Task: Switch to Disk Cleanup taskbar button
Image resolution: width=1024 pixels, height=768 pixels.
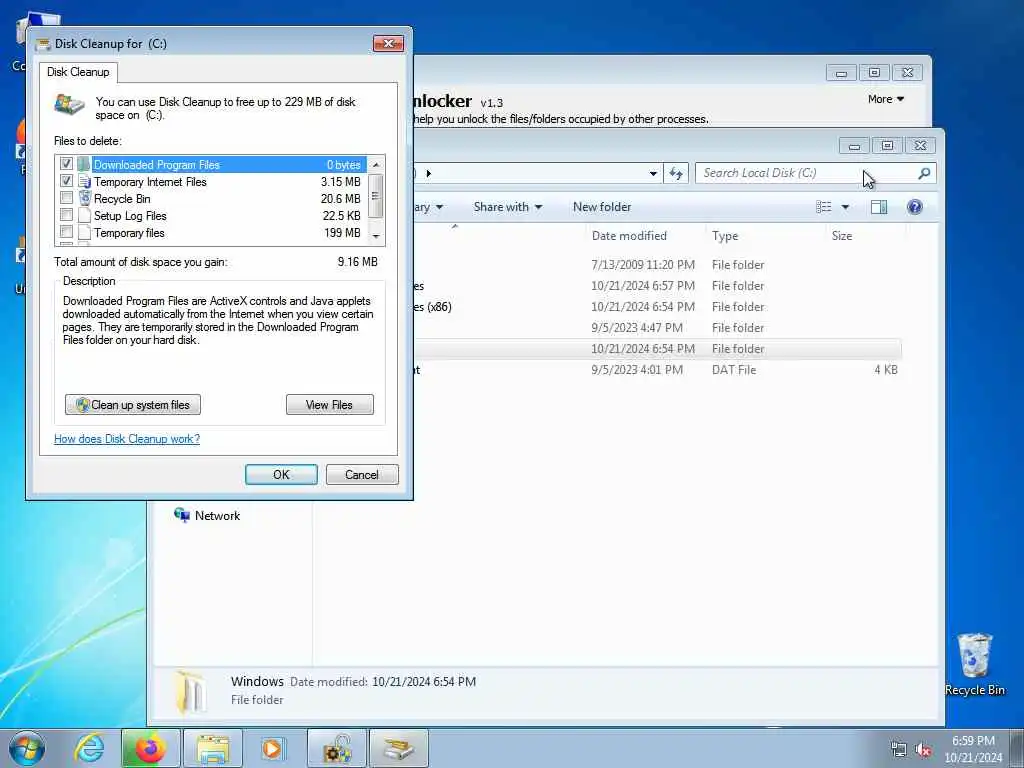Action: click(399, 748)
